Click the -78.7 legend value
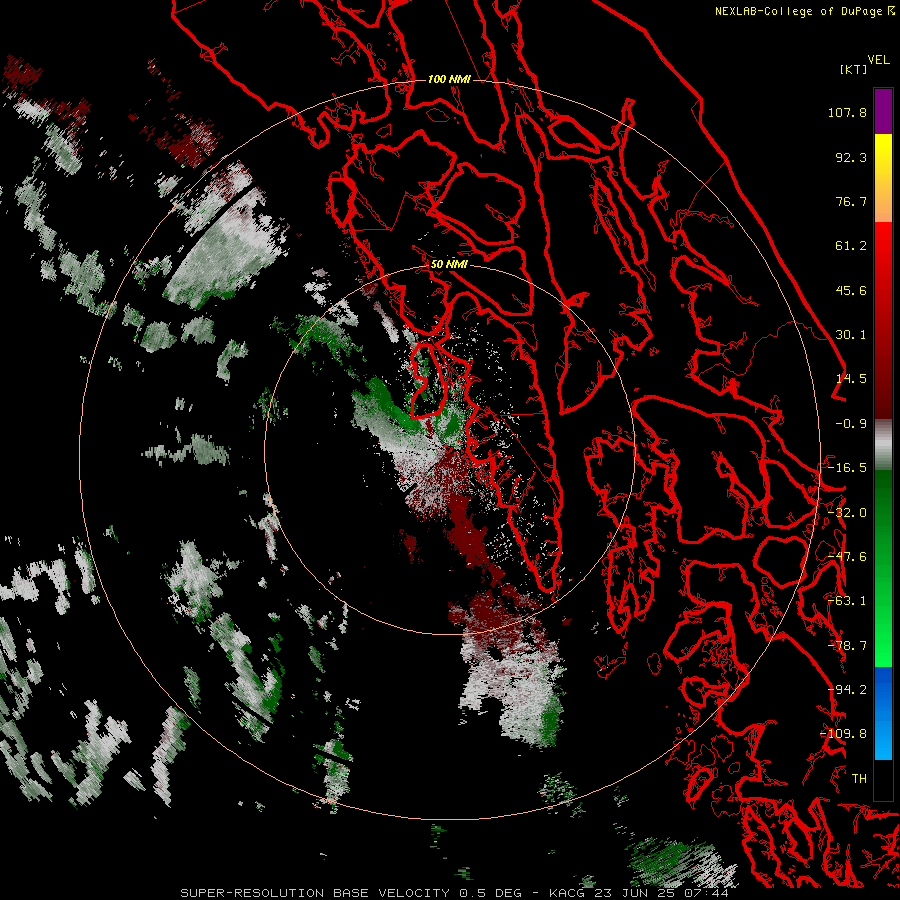Screen dimensions: 900x900 pyautogui.click(x=847, y=646)
